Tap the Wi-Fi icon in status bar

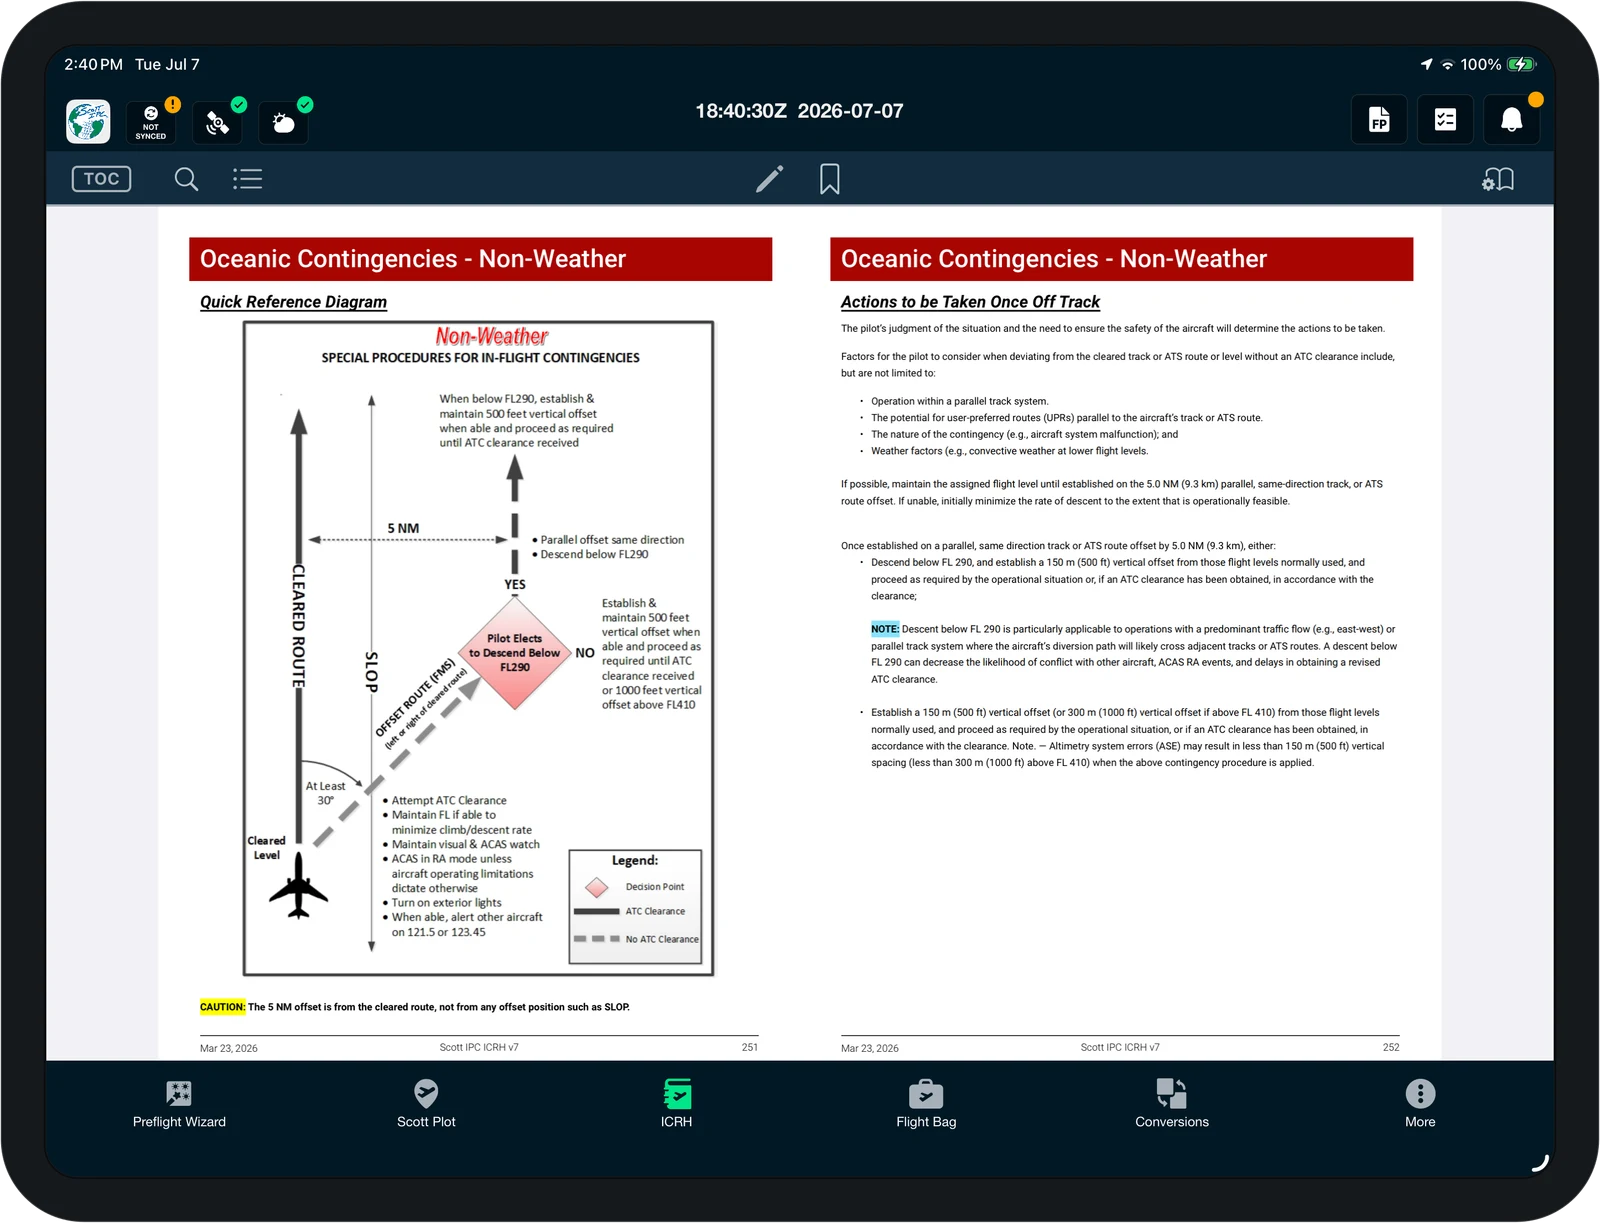[x=1447, y=65]
